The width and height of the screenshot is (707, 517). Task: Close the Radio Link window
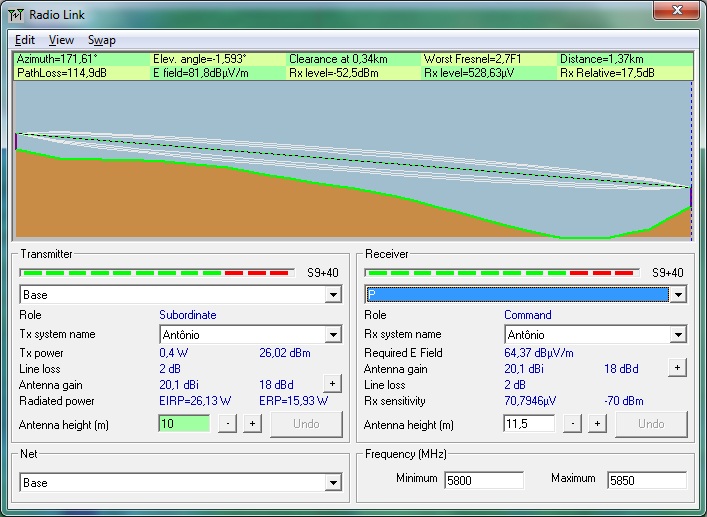tap(676, 11)
